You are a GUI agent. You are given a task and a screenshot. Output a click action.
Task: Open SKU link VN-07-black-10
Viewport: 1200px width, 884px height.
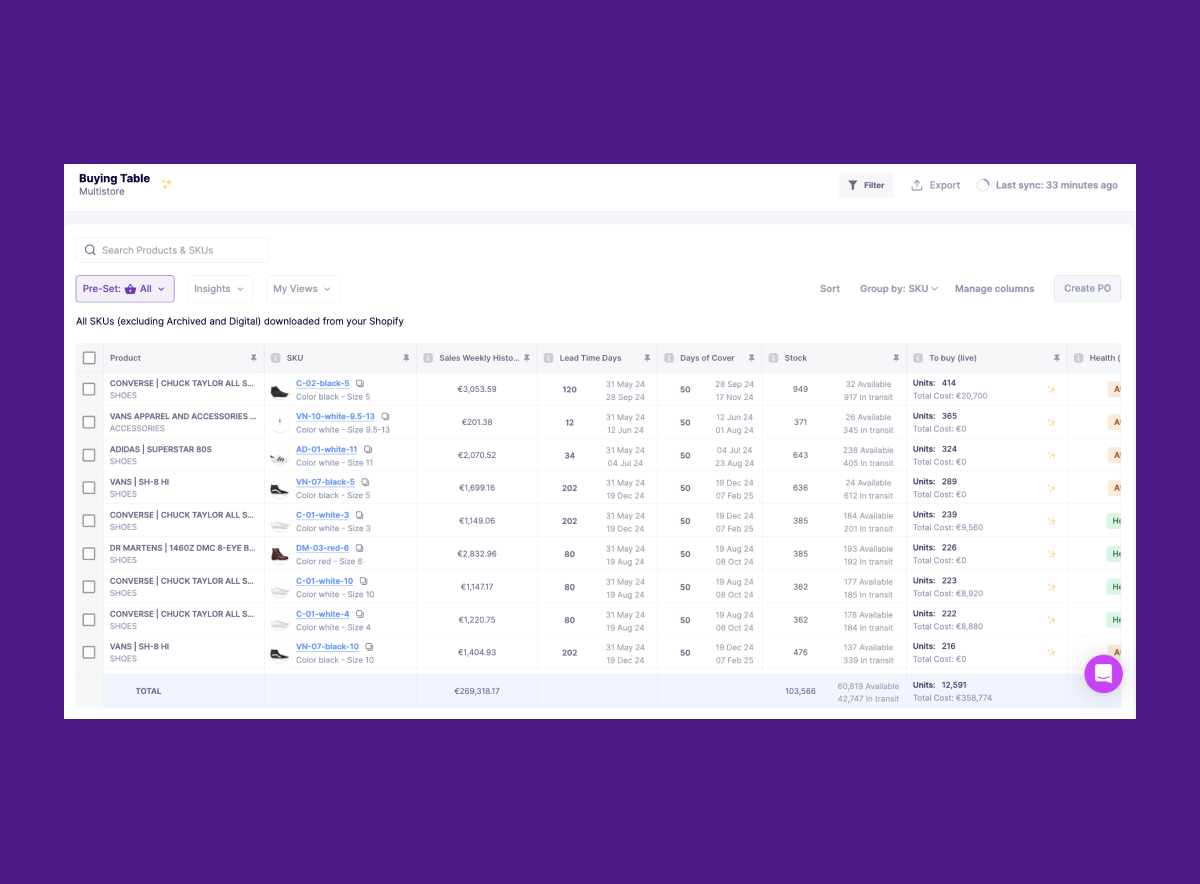pyautogui.click(x=327, y=647)
